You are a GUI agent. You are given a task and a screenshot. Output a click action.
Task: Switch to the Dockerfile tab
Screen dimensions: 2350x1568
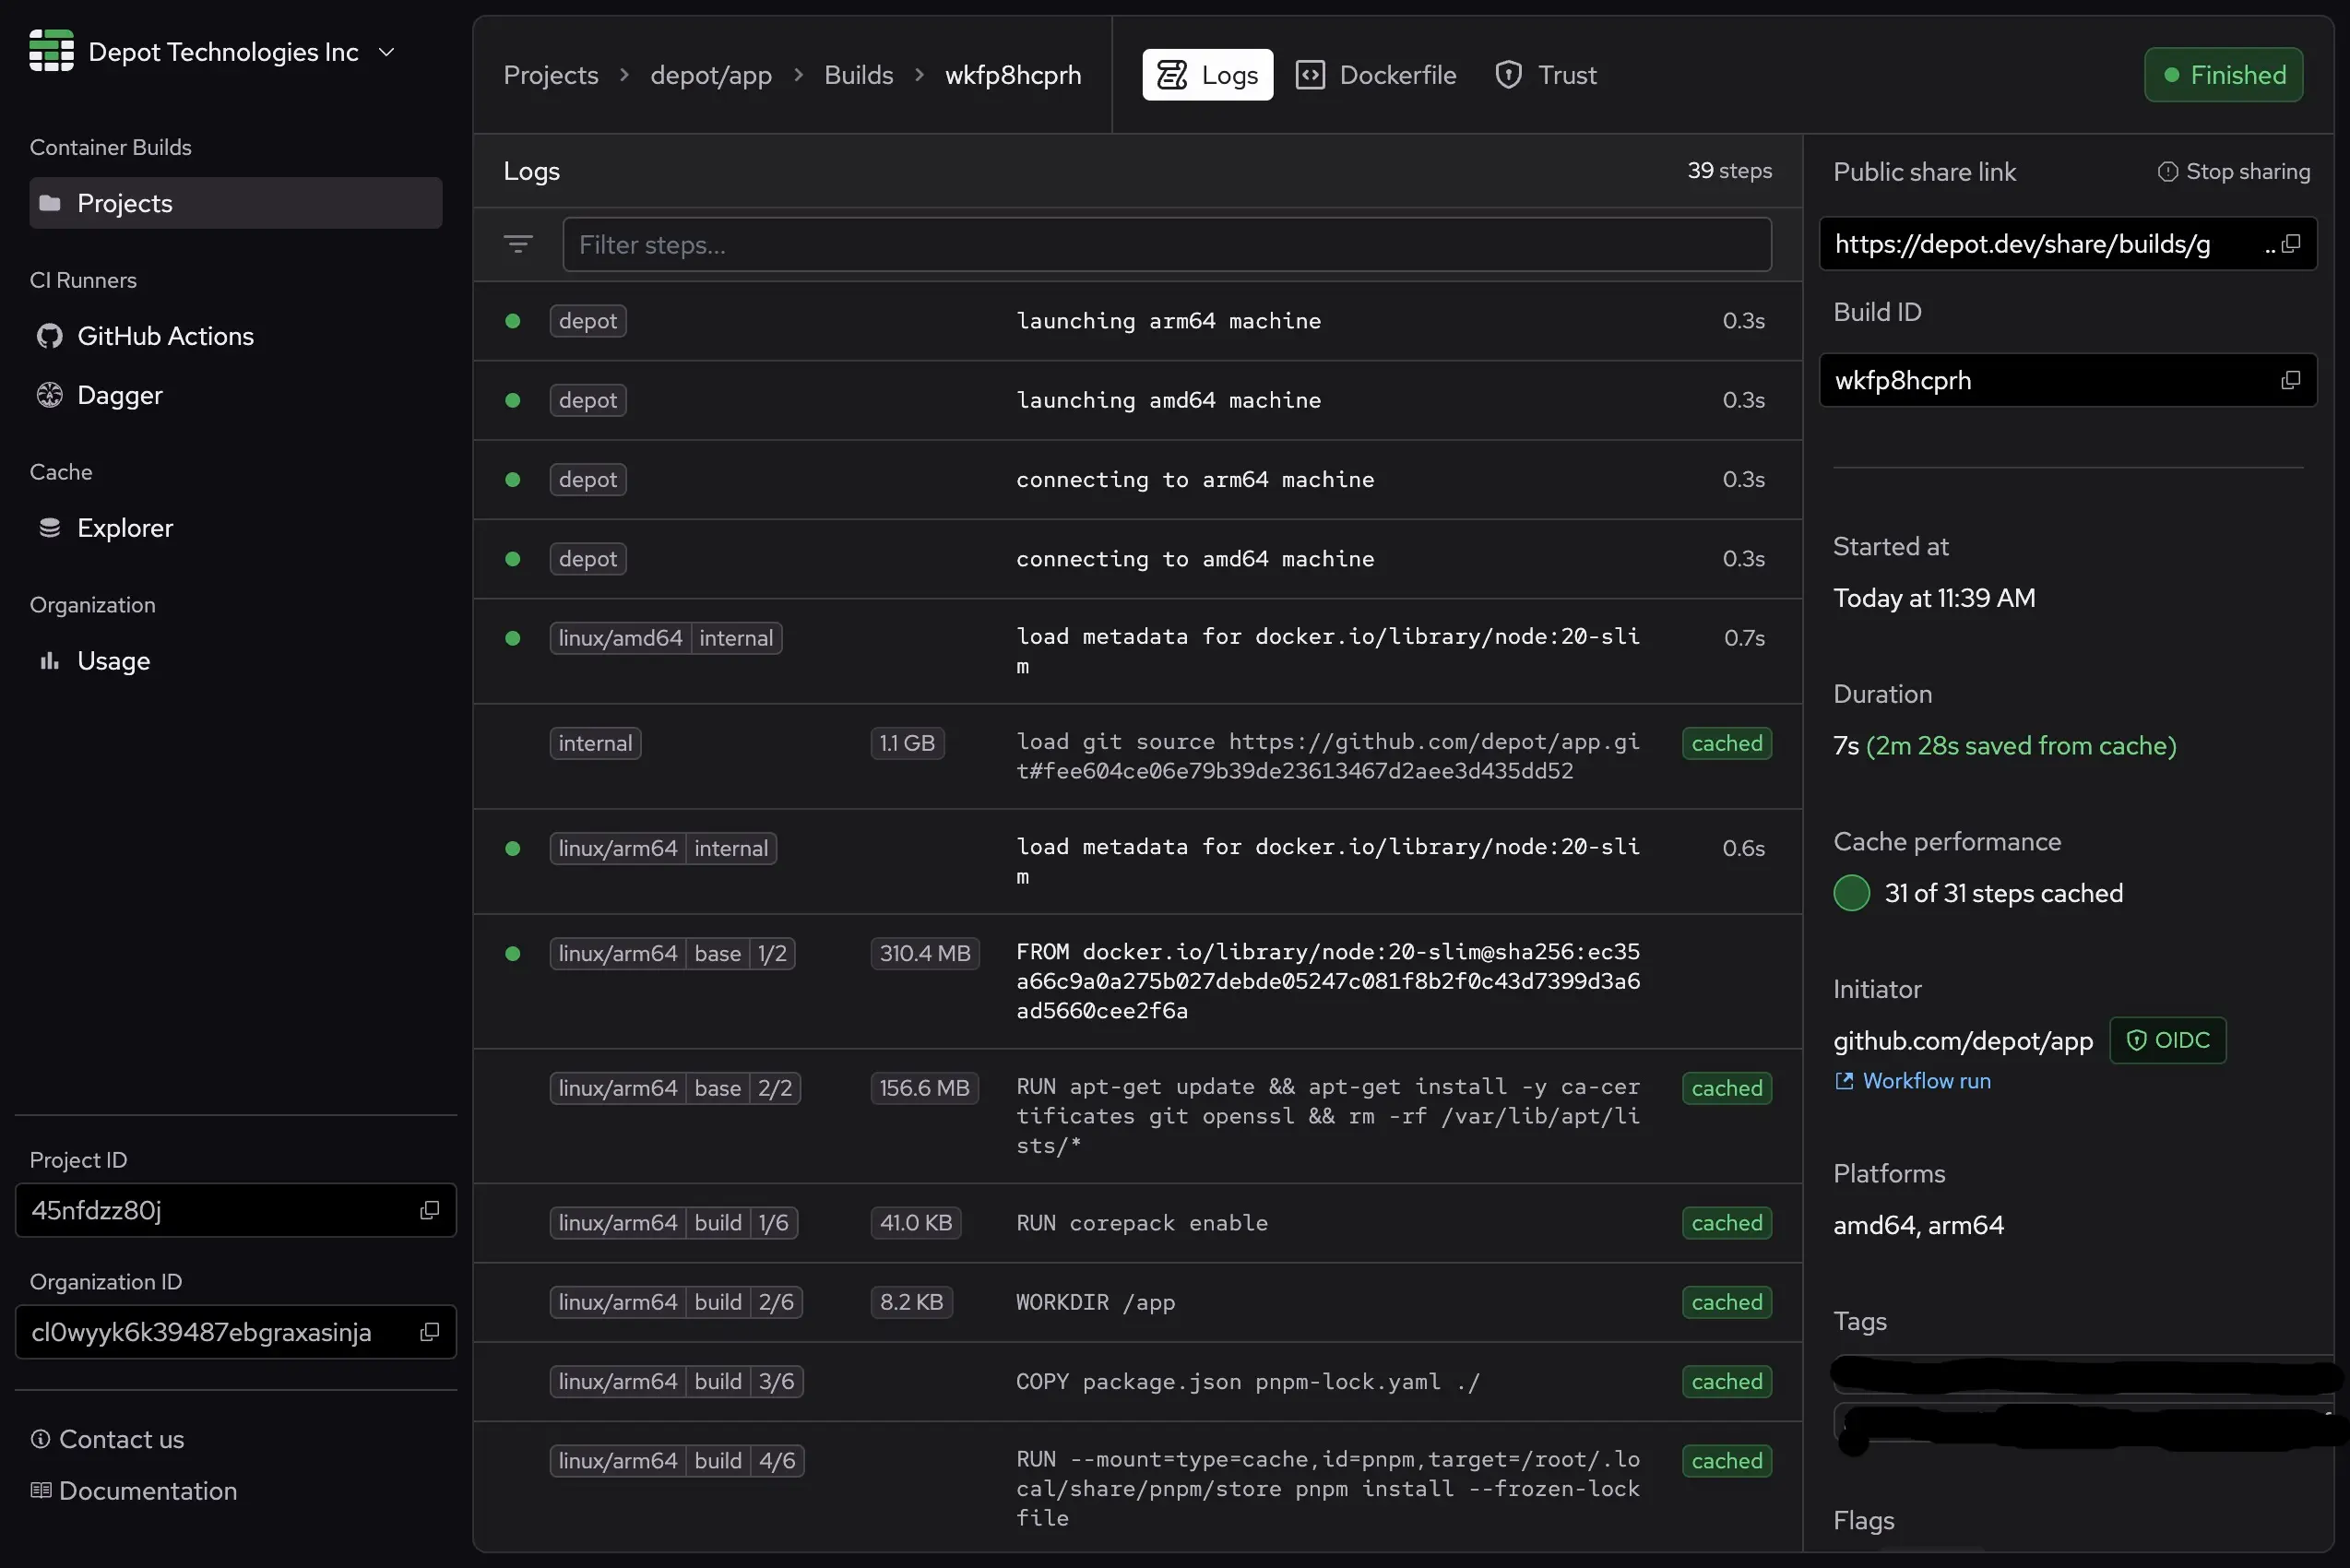1376,75
